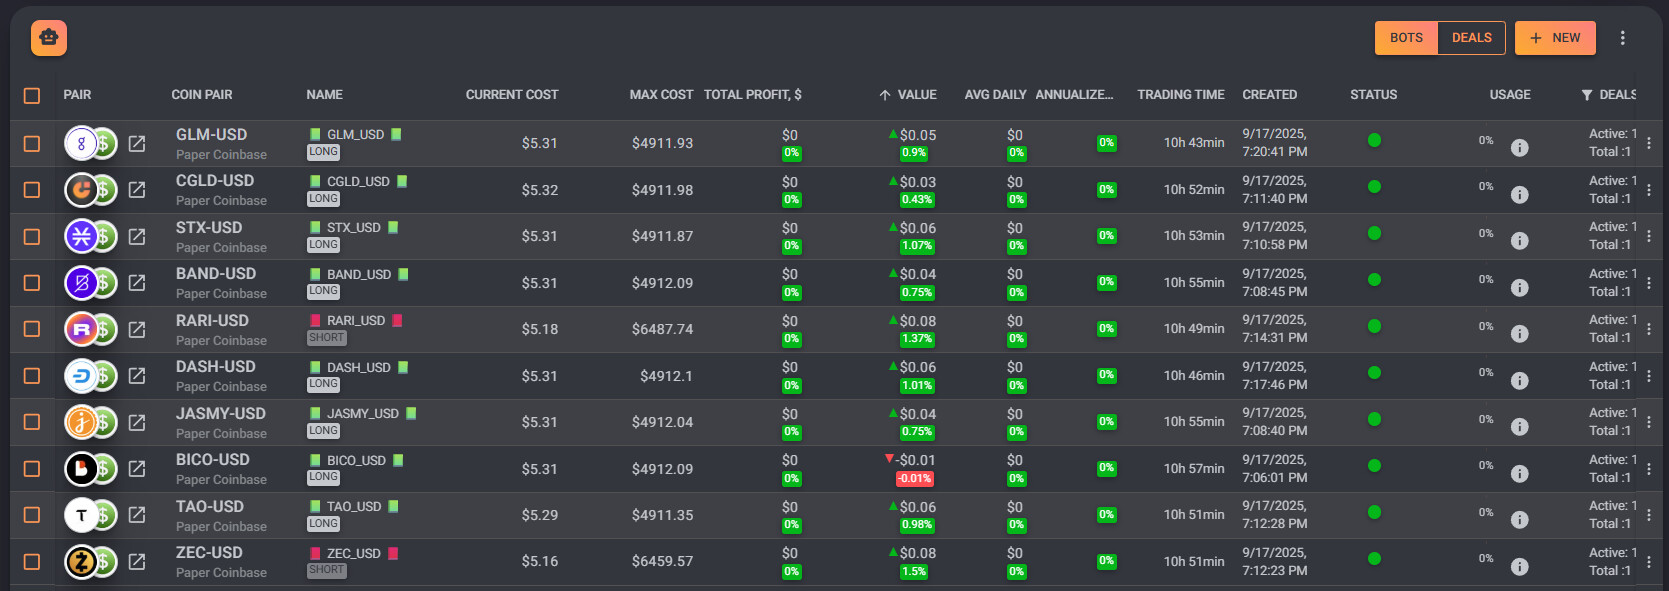Viewport: 1669px width, 591px height.
Task: Click the green status indicator for RARI-USD
Action: (x=1374, y=326)
